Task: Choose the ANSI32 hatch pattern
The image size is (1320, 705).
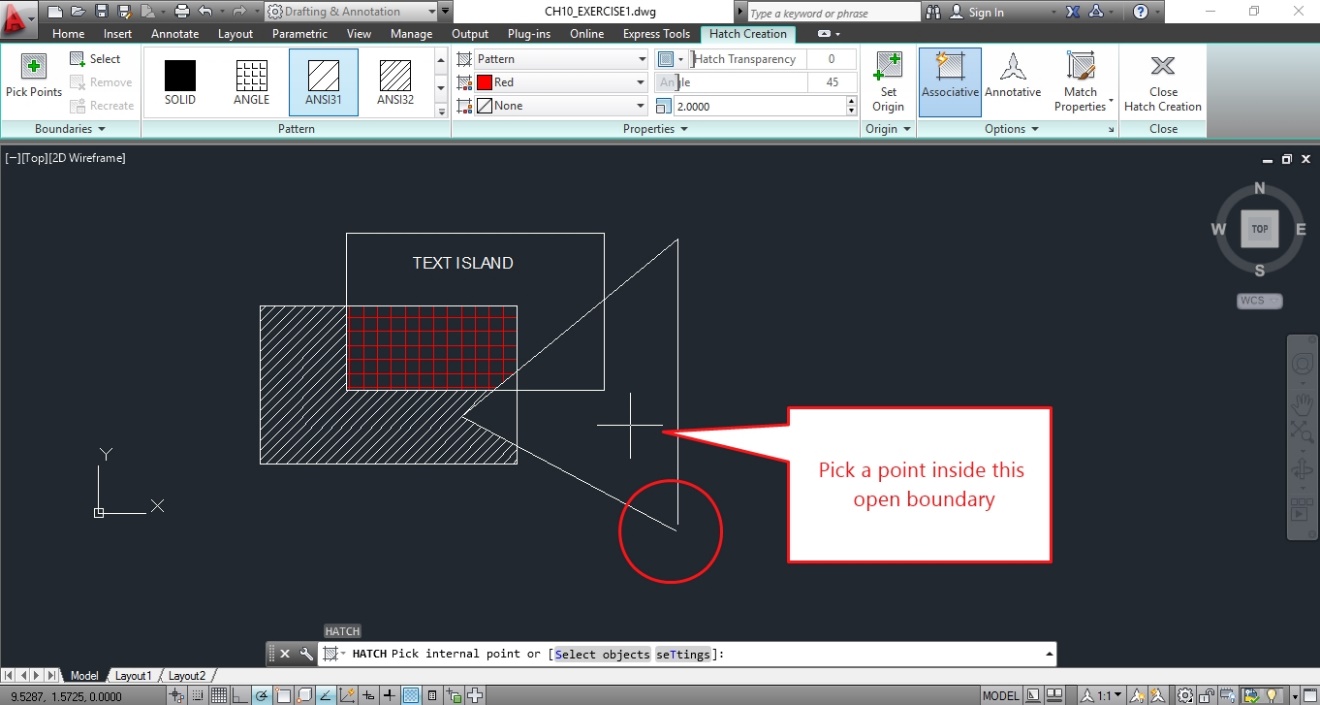Action: [394, 80]
